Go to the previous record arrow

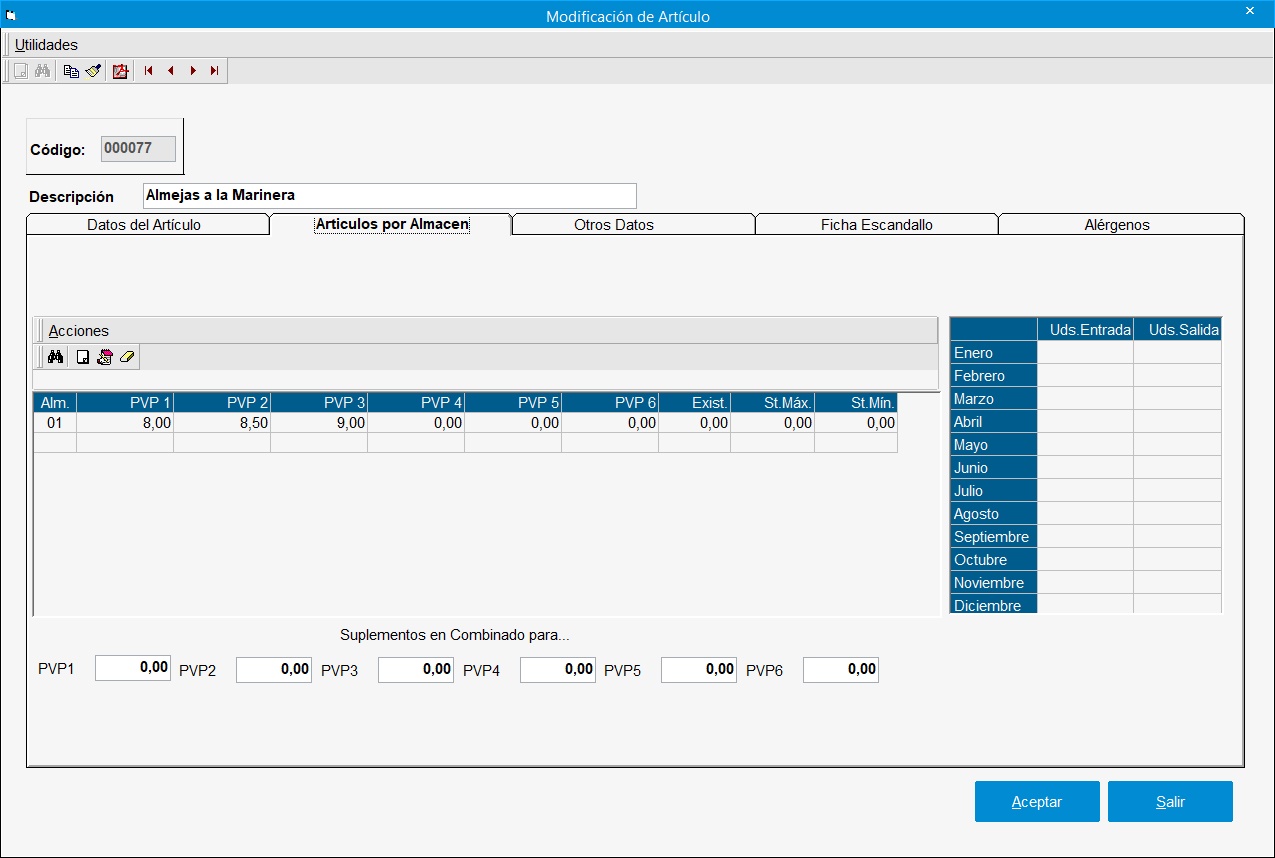pyautogui.click(x=170, y=71)
